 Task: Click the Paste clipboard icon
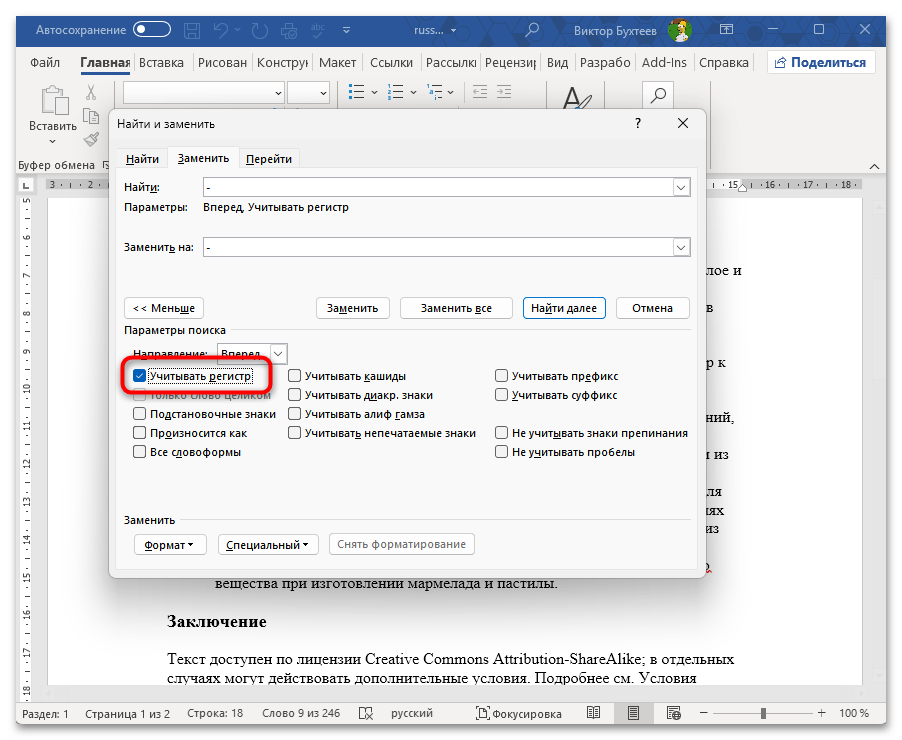point(52,101)
